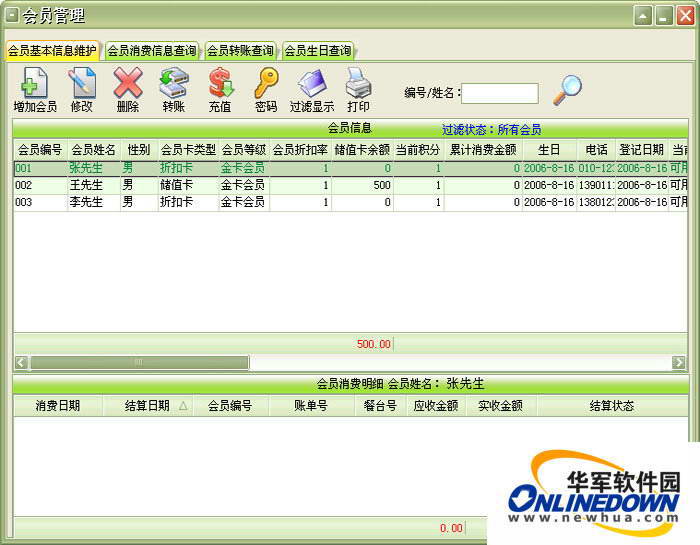
Task: Click the scroll left arrow
Action: tap(21, 362)
